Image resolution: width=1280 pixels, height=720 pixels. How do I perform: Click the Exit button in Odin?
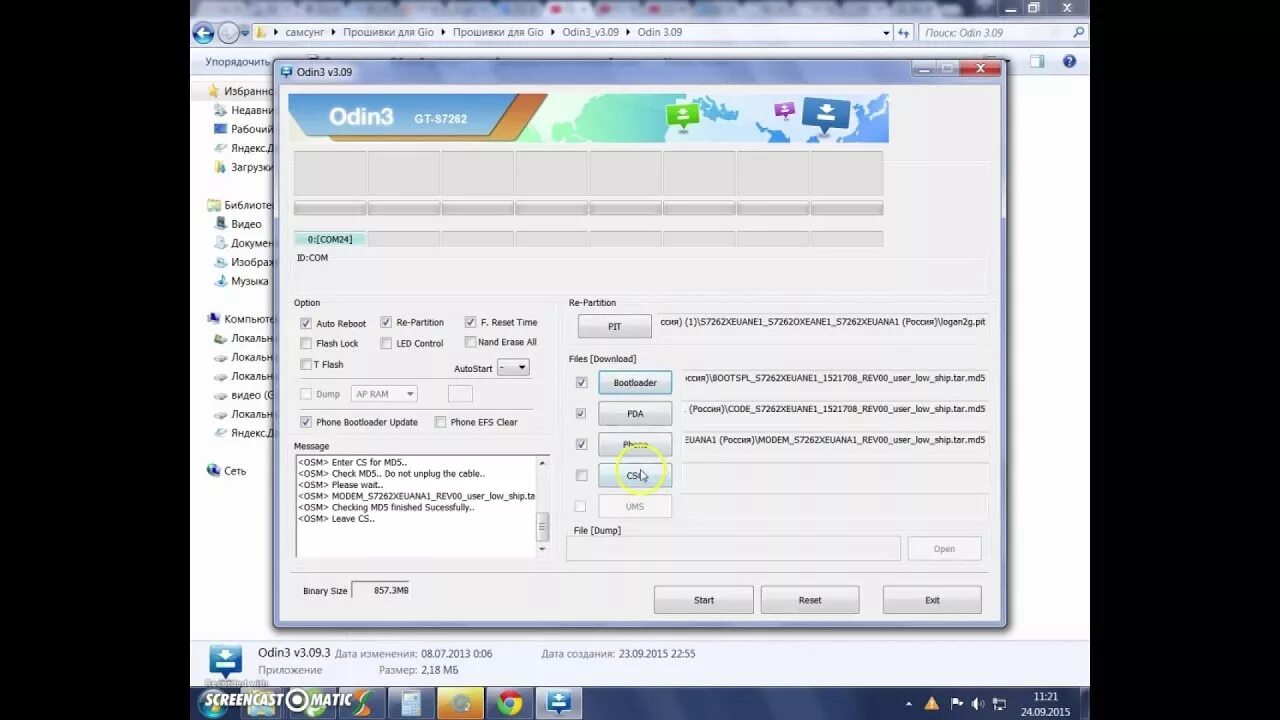click(x=932, y=600)
